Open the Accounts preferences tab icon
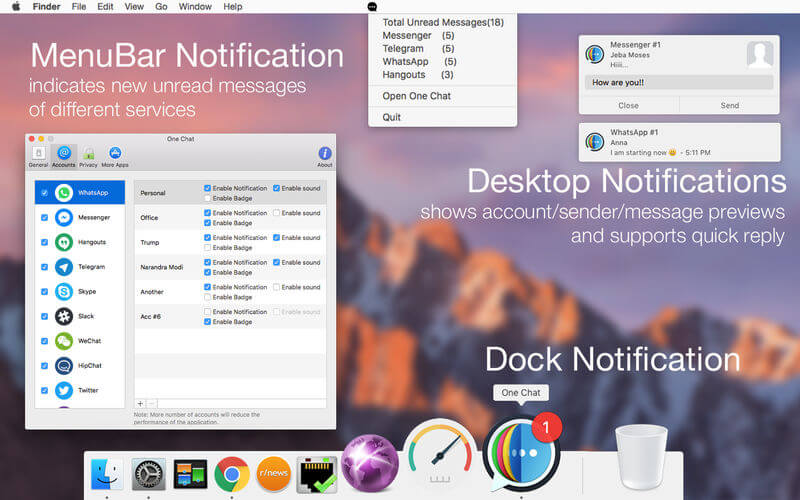Screen dimensions: 800x500 coord(64,153)
